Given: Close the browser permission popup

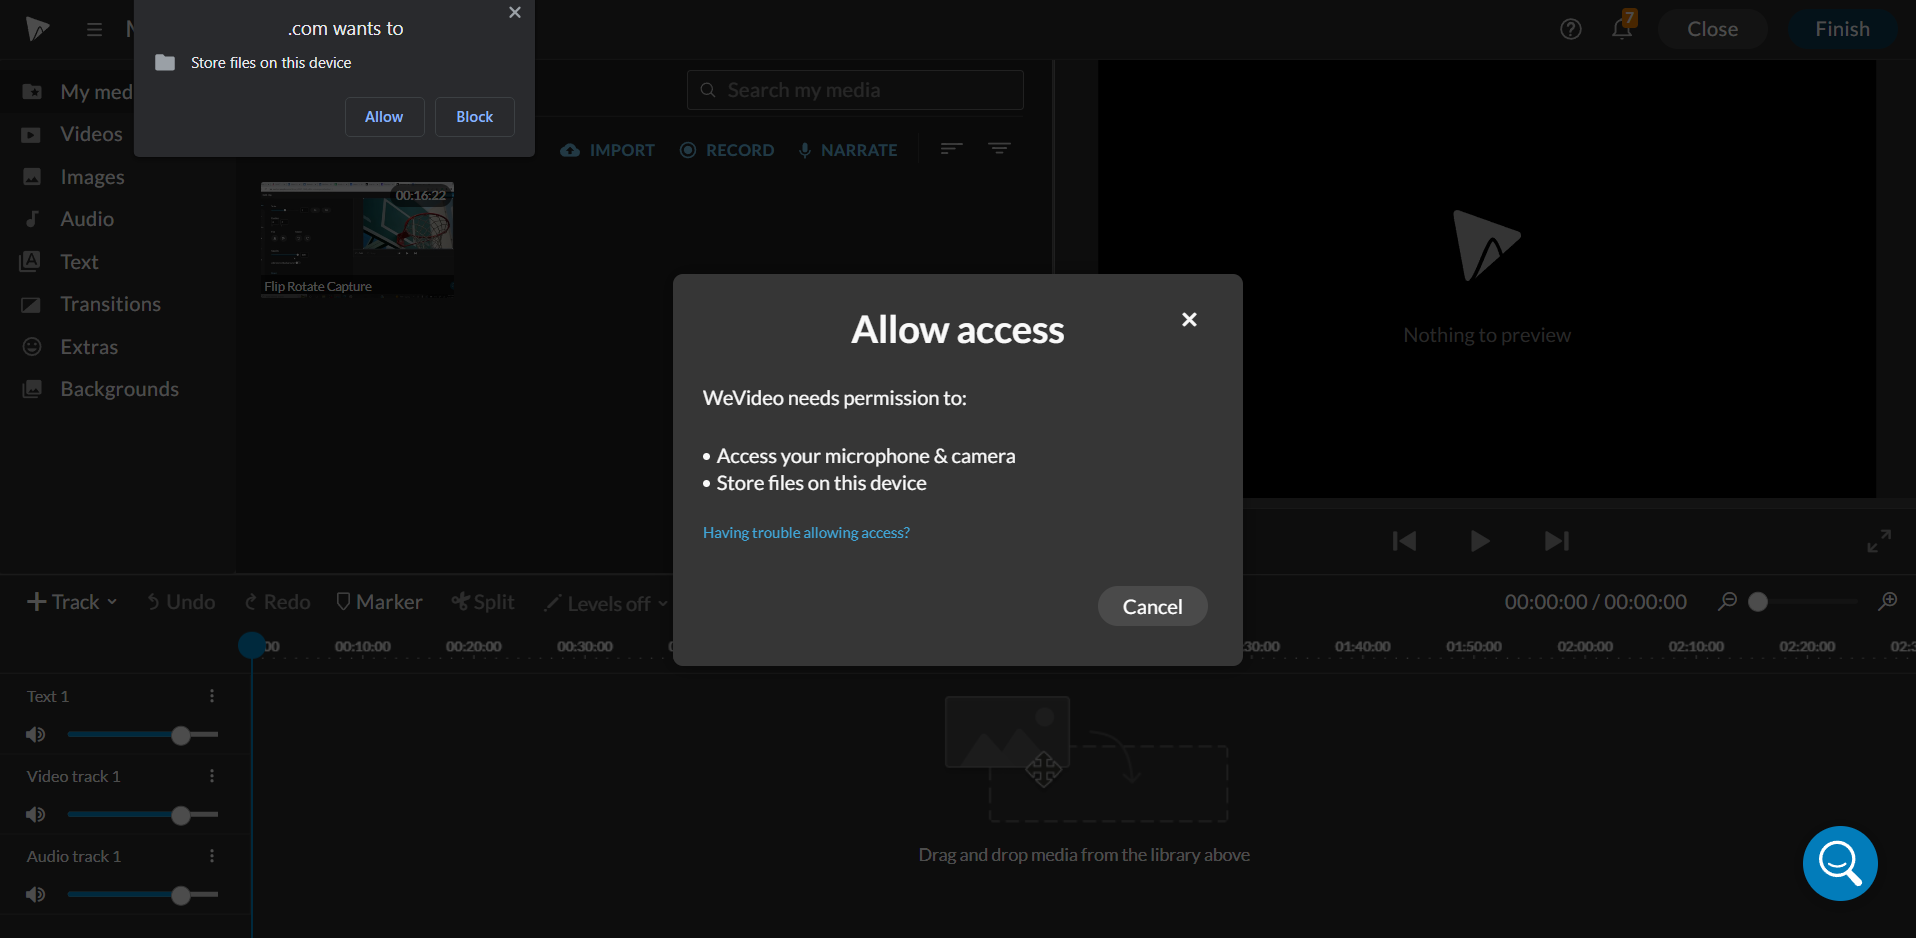Looking at the screenshot, I should point(515,13).
